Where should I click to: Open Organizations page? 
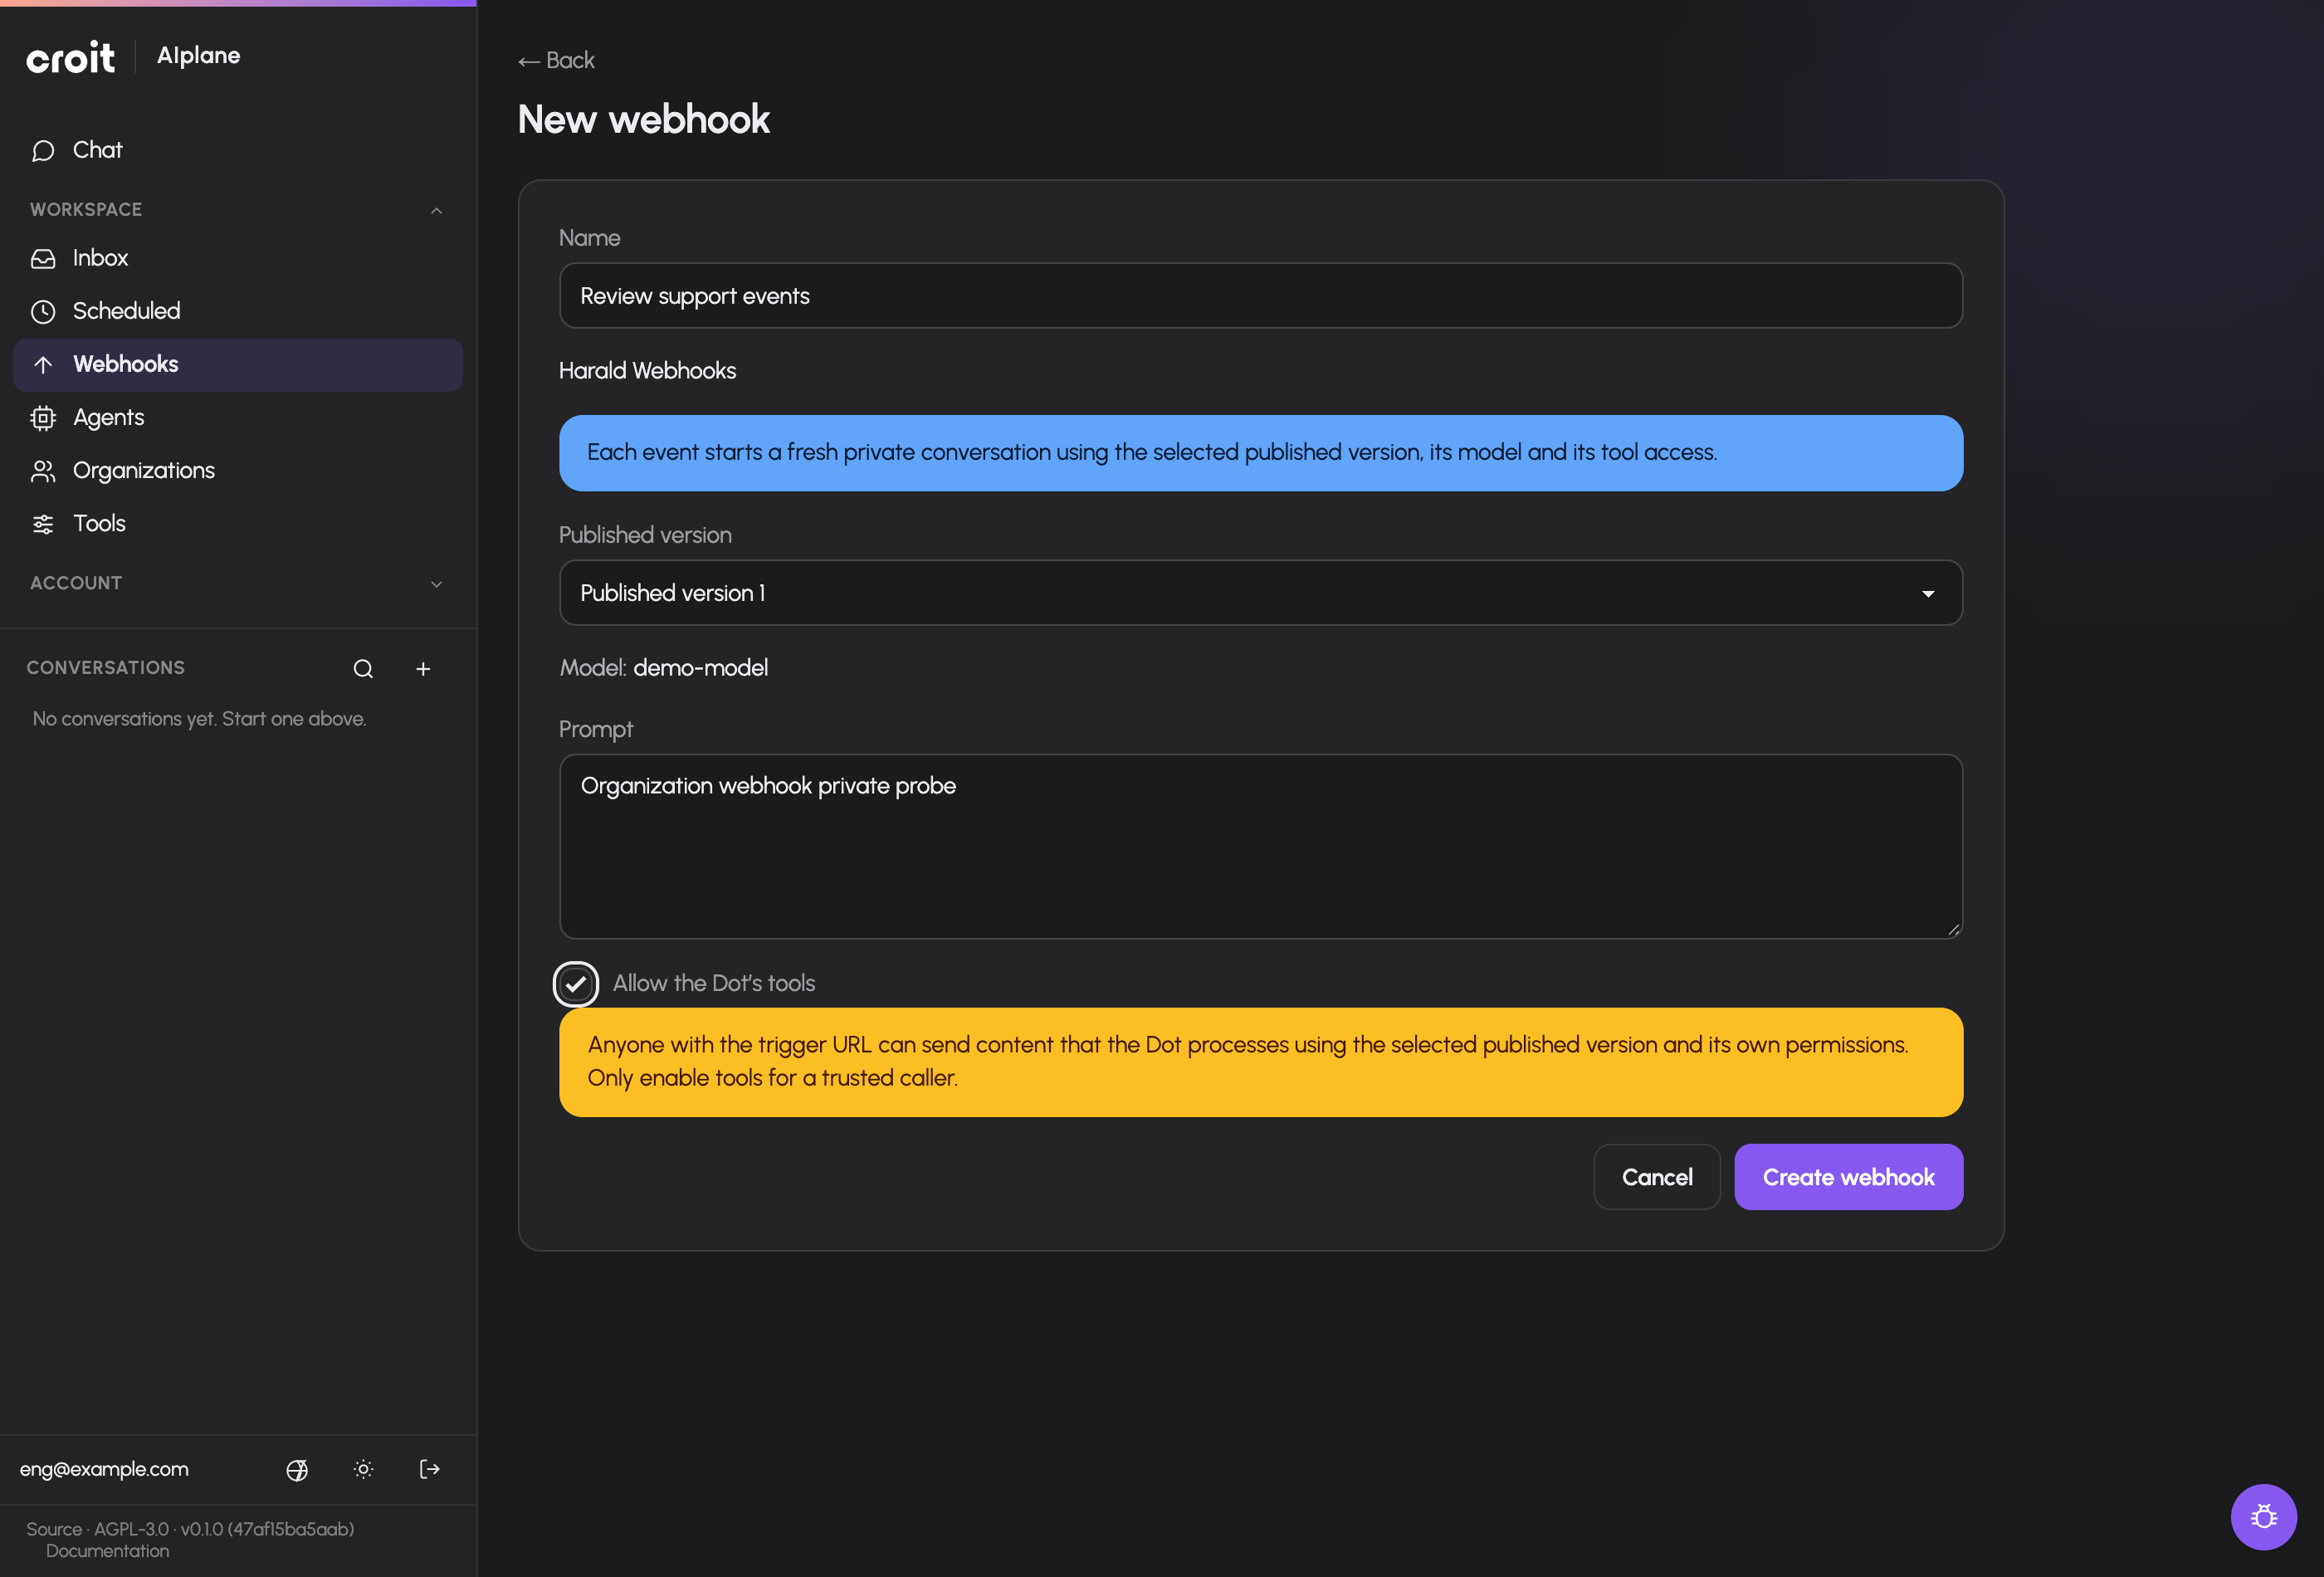point(238,470)
